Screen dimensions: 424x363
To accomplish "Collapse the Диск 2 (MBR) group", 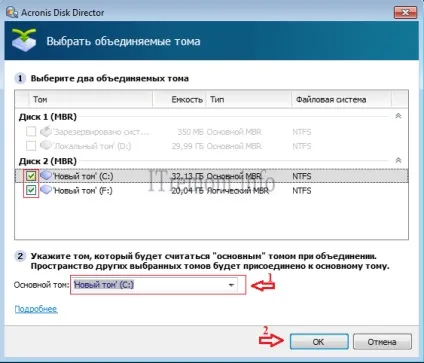I will click(x=398, y=160).
